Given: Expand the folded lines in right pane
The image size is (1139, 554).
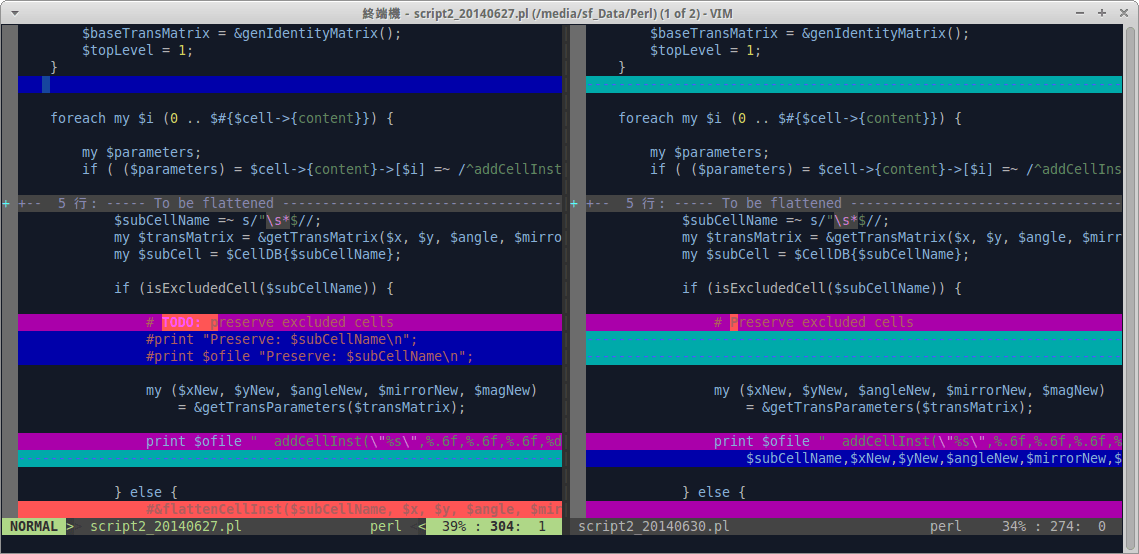Looking at the screenshot, I should pyautogui.click(x=575, y=203).
